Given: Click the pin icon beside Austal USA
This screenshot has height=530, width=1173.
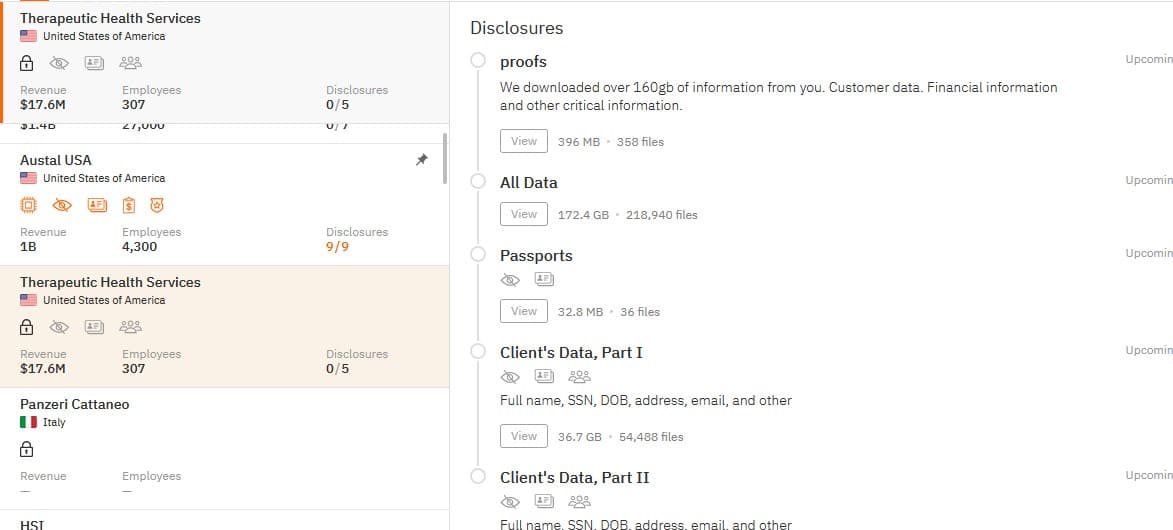Looking at the screenshot, I should pos(422,159).
